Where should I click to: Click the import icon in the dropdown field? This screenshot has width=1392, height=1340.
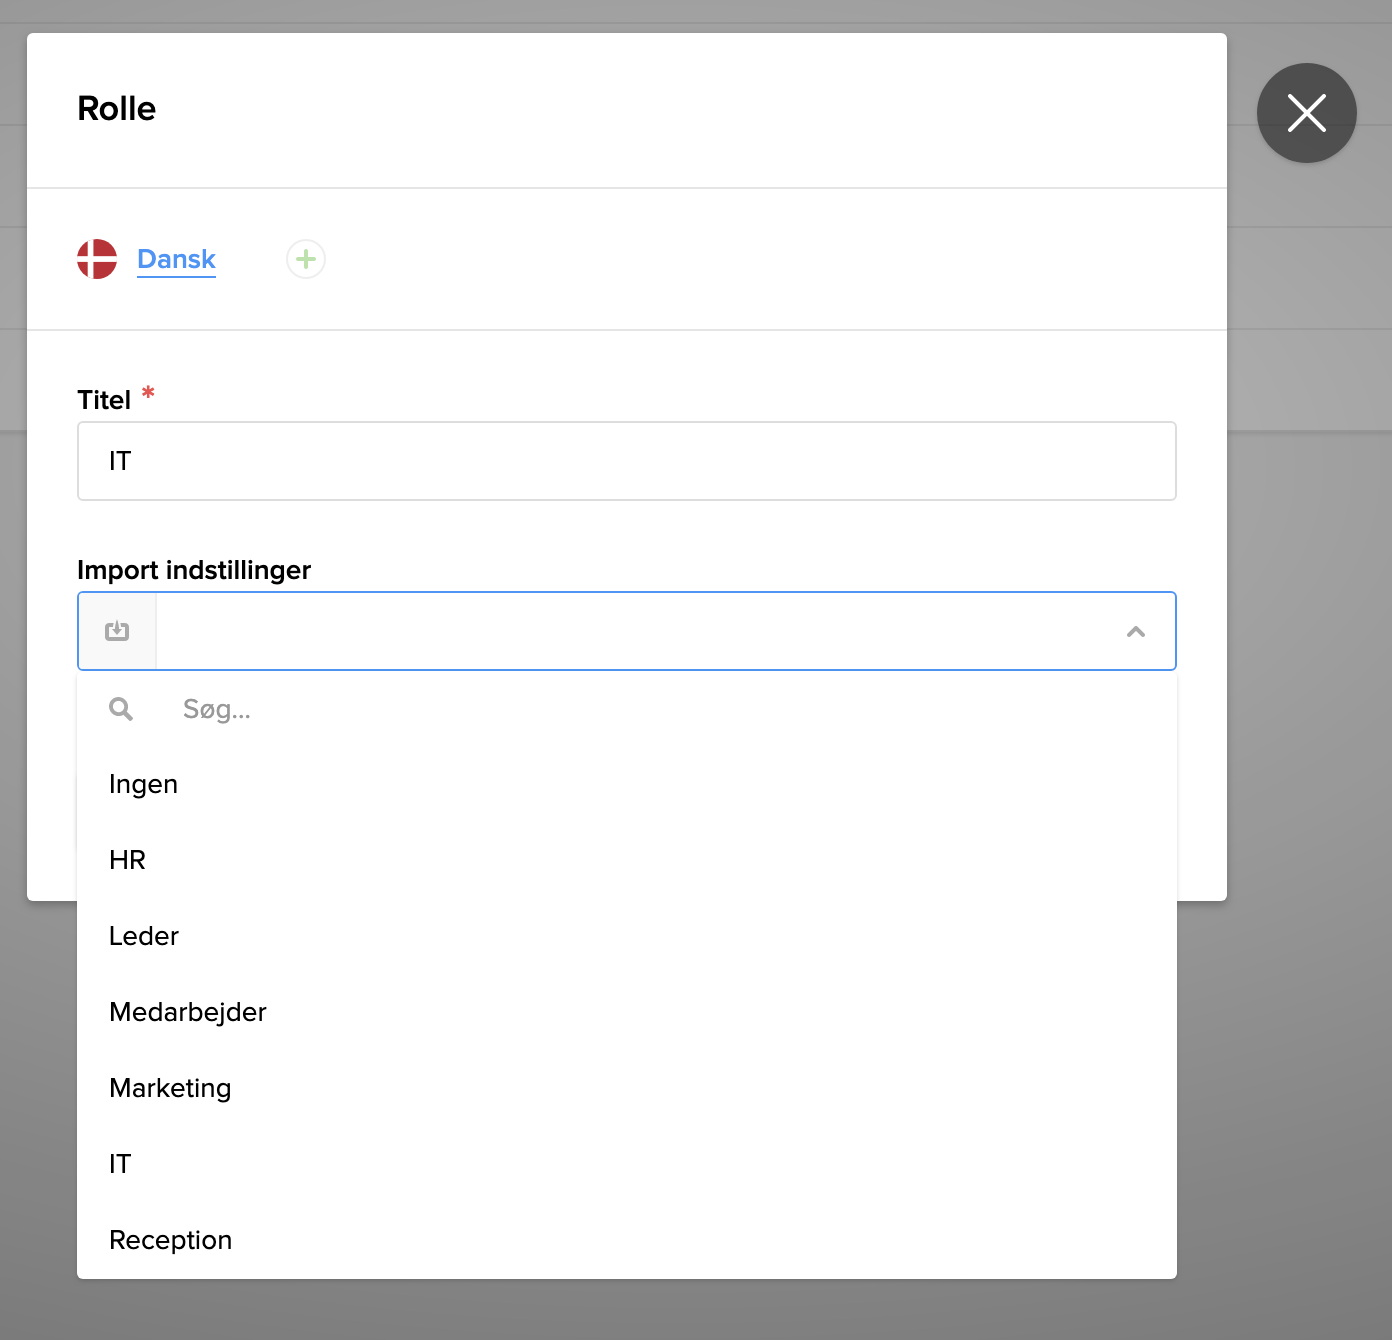coord(117,631)
